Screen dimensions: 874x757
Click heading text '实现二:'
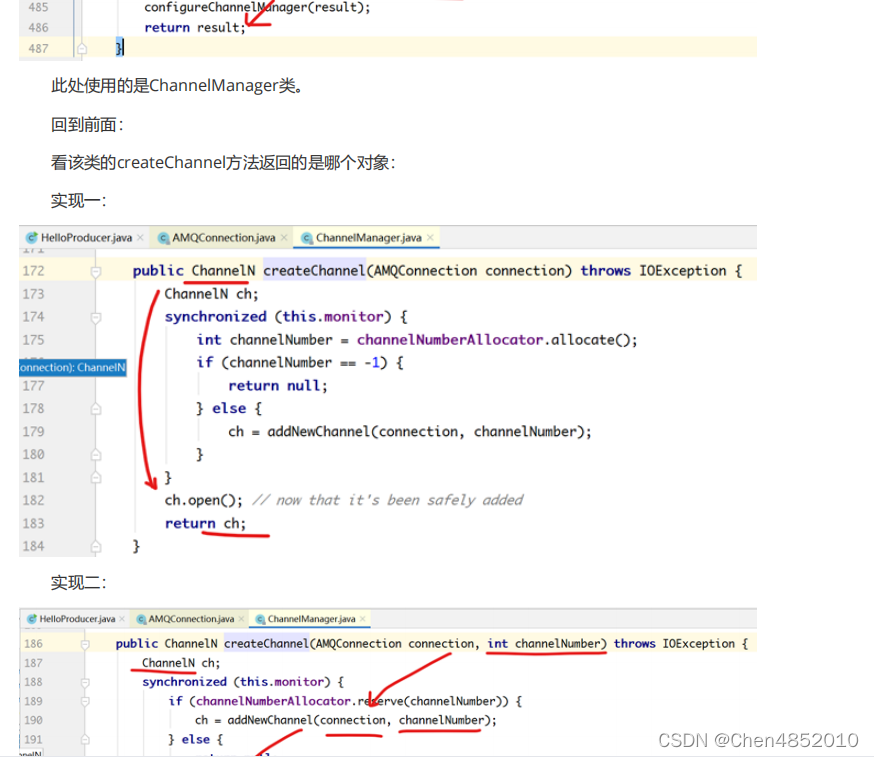coord(79,583)
